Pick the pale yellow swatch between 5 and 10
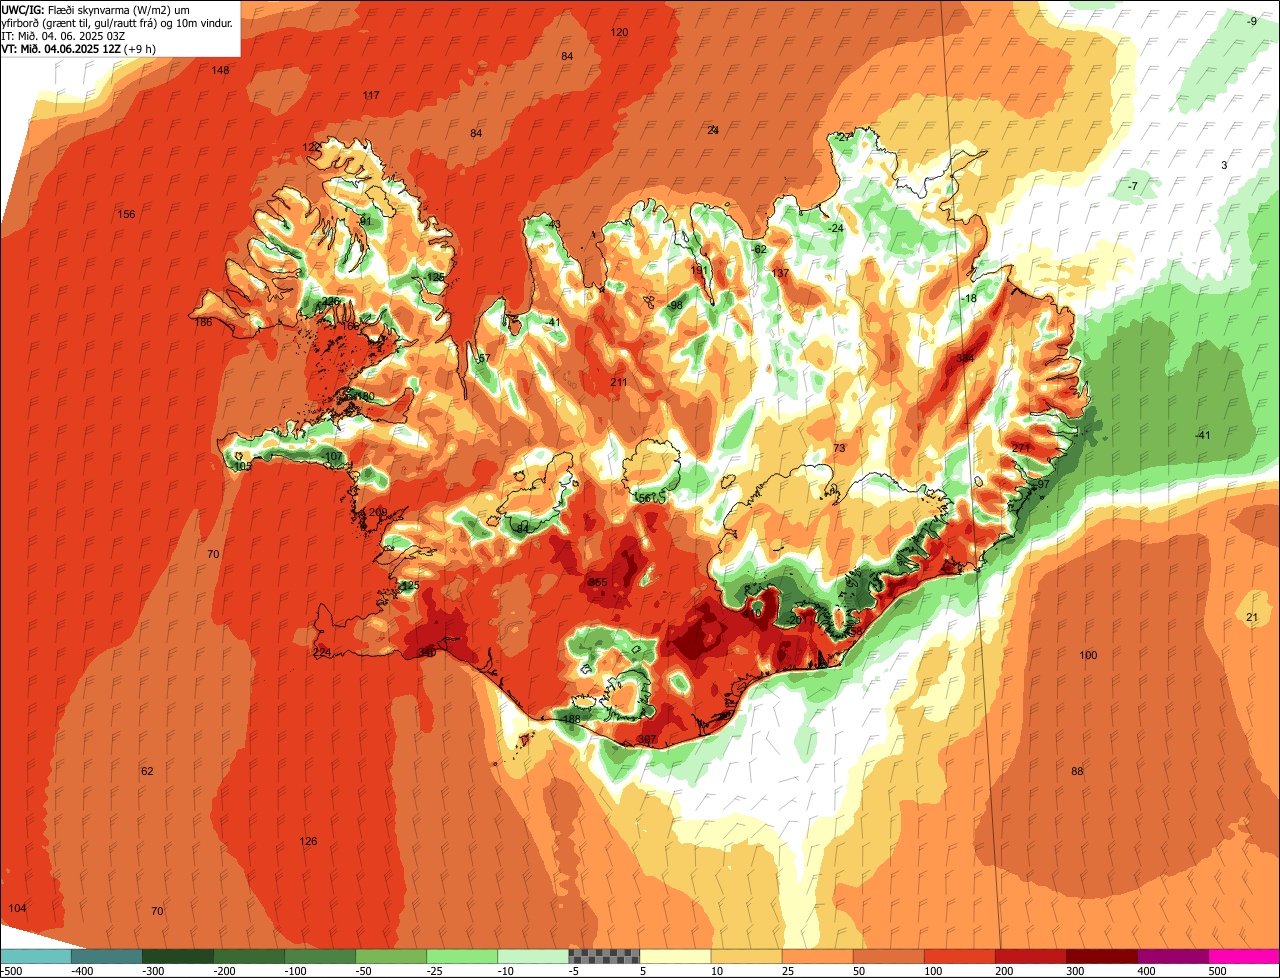This screenshot has height=978, width=1280. [x=675, y=955]
